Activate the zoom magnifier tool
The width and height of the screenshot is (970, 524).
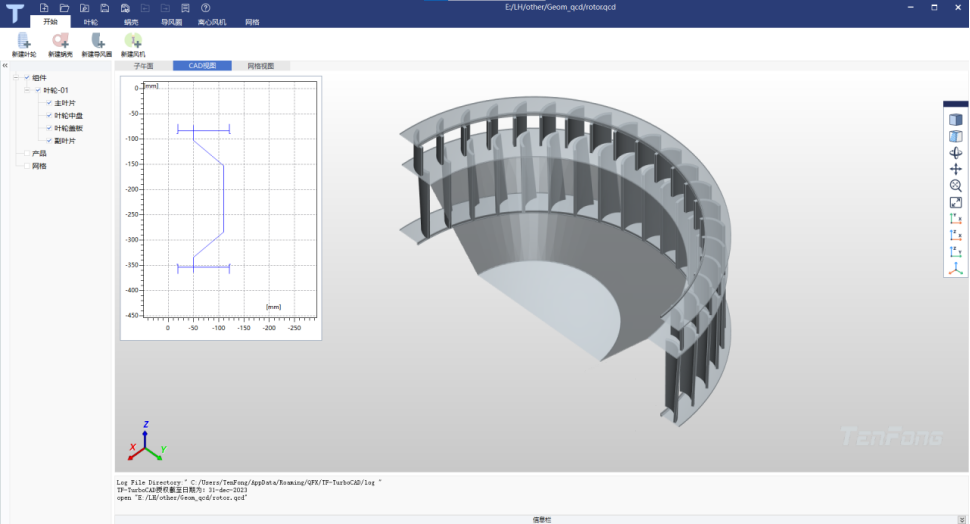[x=956, y=186]
